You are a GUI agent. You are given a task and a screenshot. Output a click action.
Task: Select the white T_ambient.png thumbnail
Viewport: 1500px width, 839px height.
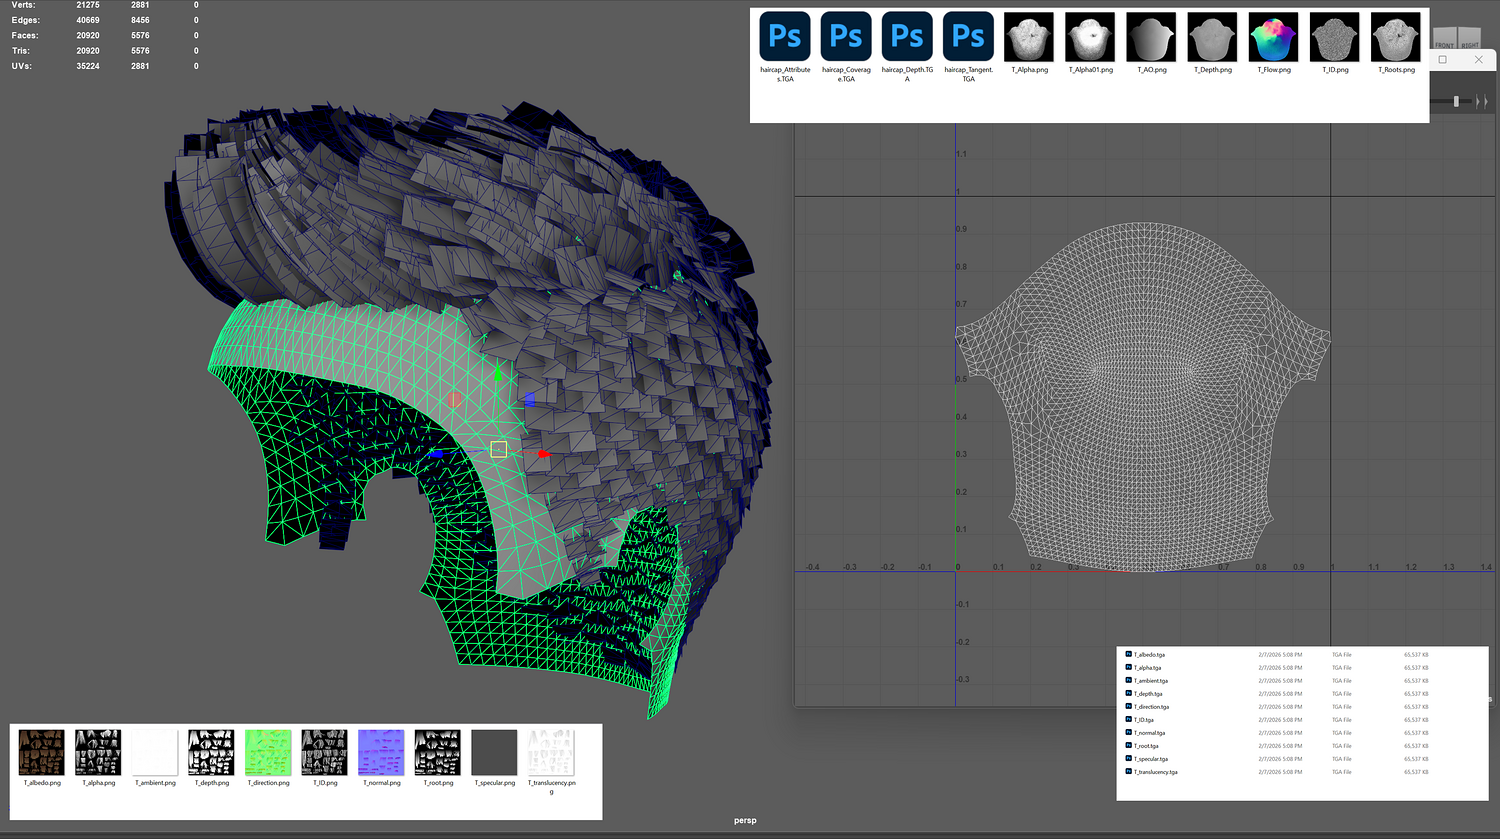click(x=155, y=752)
